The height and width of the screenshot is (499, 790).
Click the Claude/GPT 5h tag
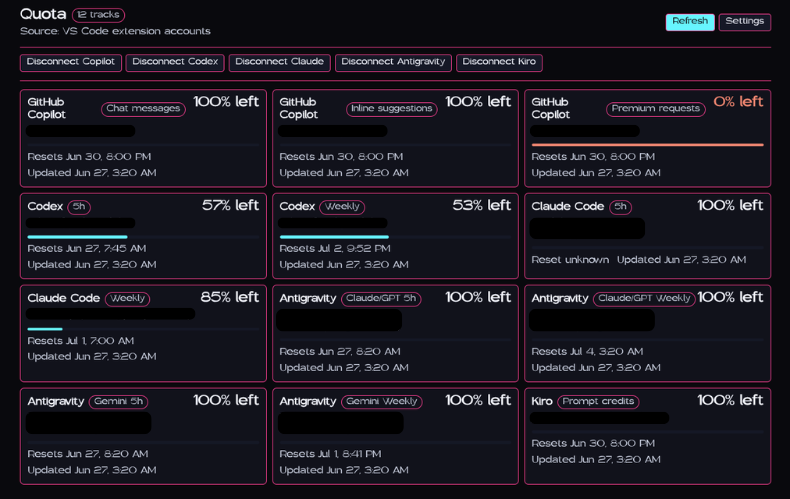(x=381, y=298)
